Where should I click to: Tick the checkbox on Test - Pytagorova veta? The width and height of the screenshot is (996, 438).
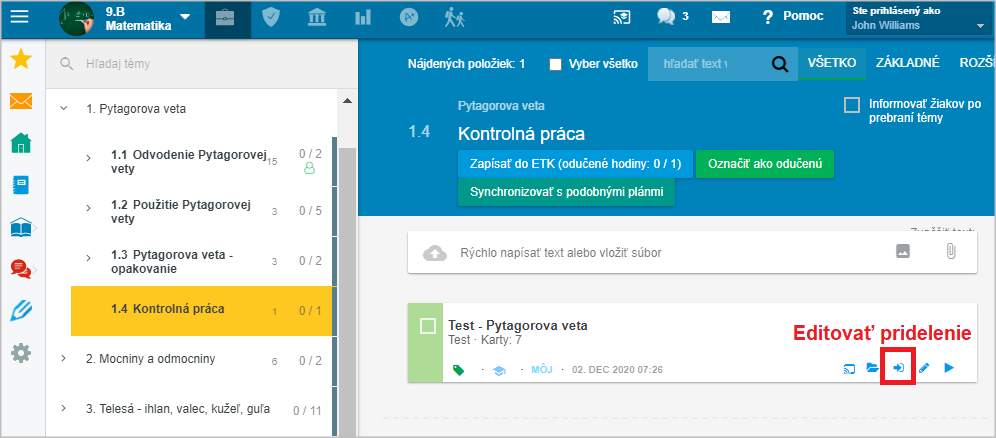coord(428,326)
